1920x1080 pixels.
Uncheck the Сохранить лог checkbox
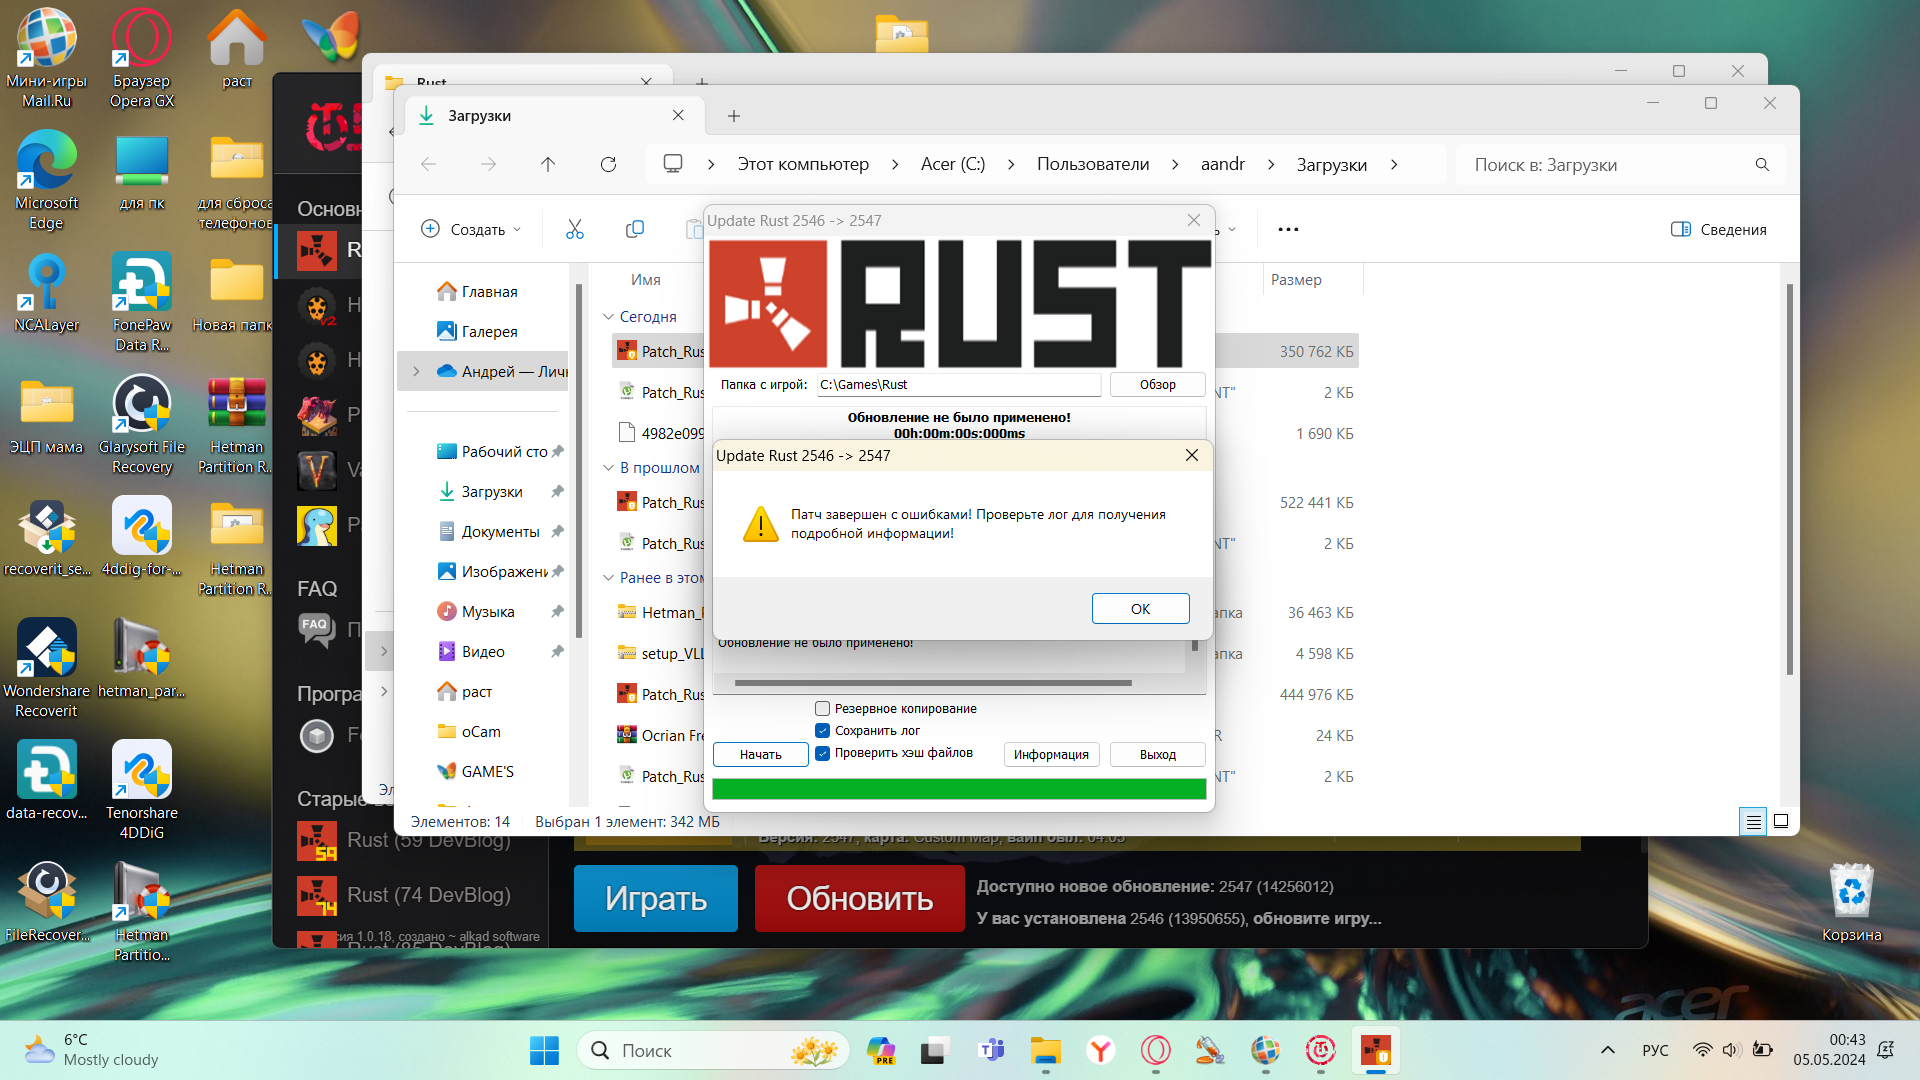coord(822,730)
